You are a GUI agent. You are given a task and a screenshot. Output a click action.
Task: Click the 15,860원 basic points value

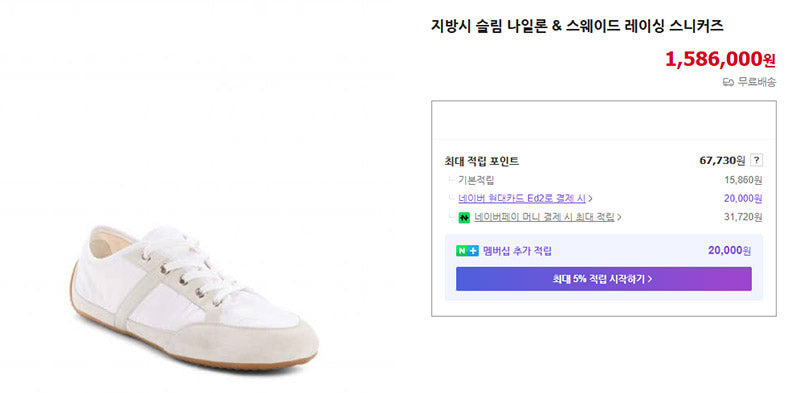pos(743,180)
